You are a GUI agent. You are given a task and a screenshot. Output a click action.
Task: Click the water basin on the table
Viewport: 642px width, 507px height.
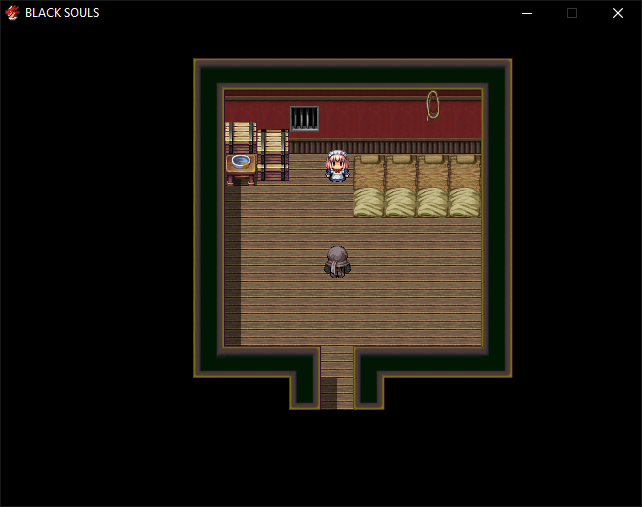tap(241, 161)
